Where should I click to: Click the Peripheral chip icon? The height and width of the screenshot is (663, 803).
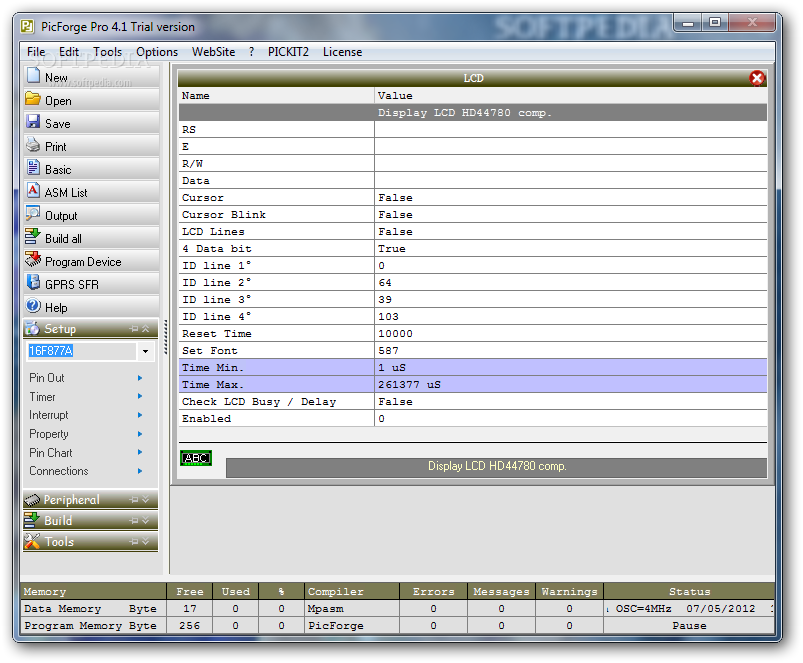pyautogui.click(x=32, y=500)
